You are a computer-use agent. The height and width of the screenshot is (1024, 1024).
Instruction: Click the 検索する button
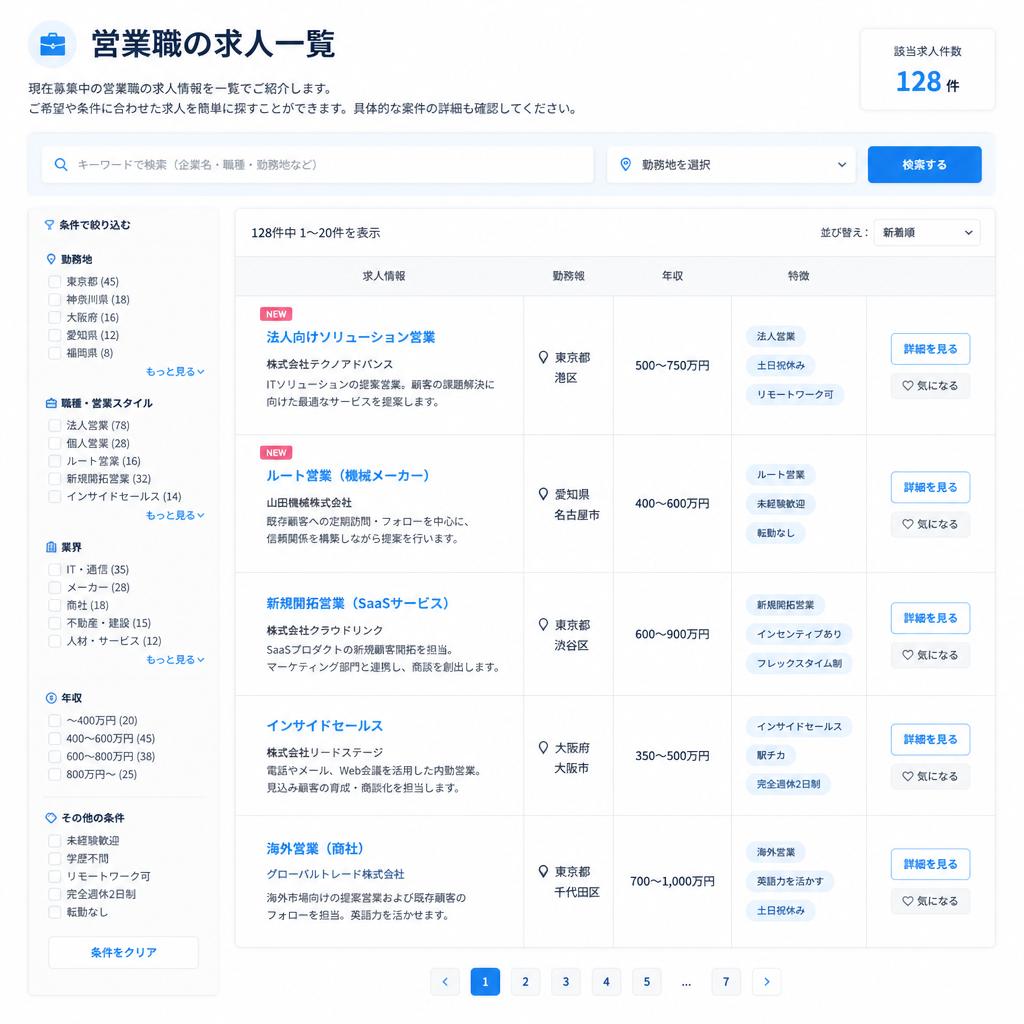pyautogui.click(x=924, y=165)
